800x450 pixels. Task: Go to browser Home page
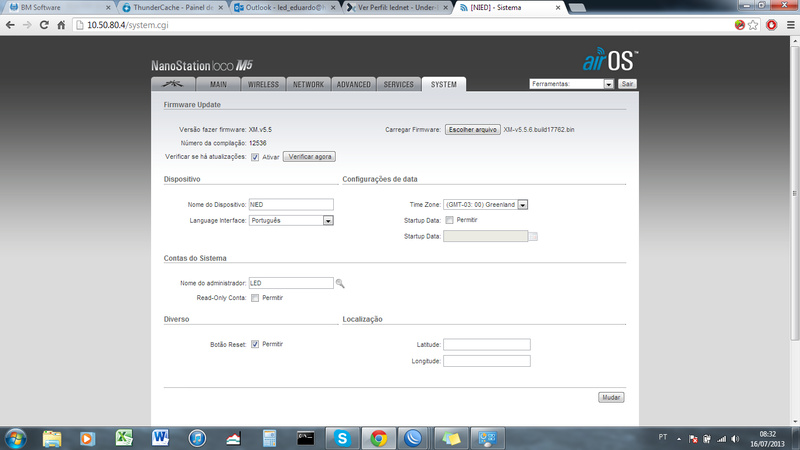[61, 25]
